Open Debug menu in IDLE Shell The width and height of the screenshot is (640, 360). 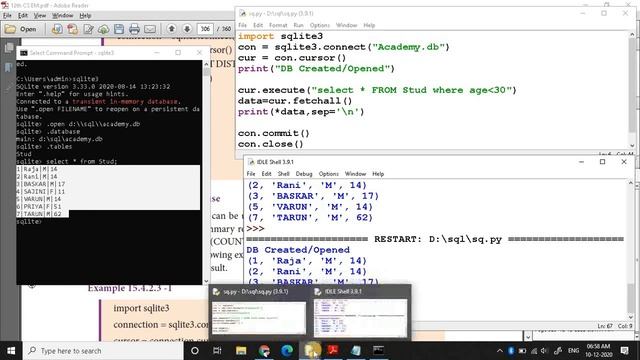tap(304, 174)
